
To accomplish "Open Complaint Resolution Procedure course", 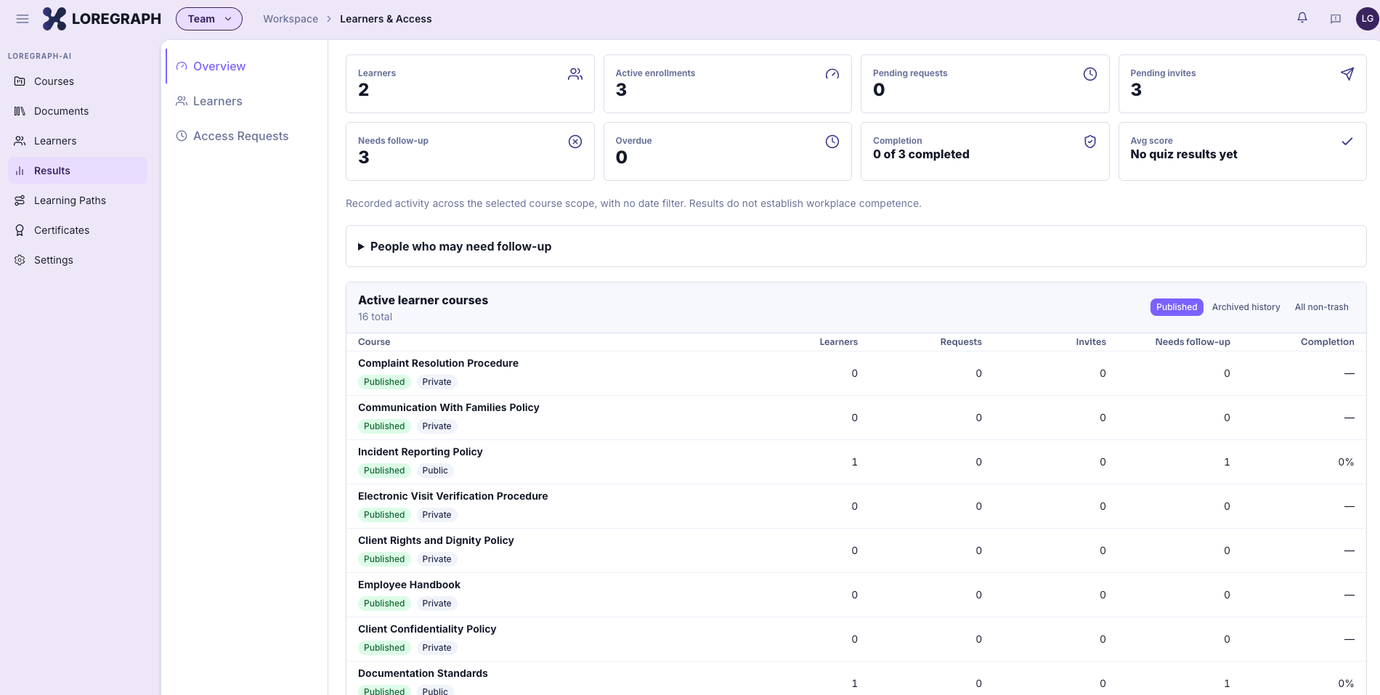I will pyautogui.click(x=438, y=363).
